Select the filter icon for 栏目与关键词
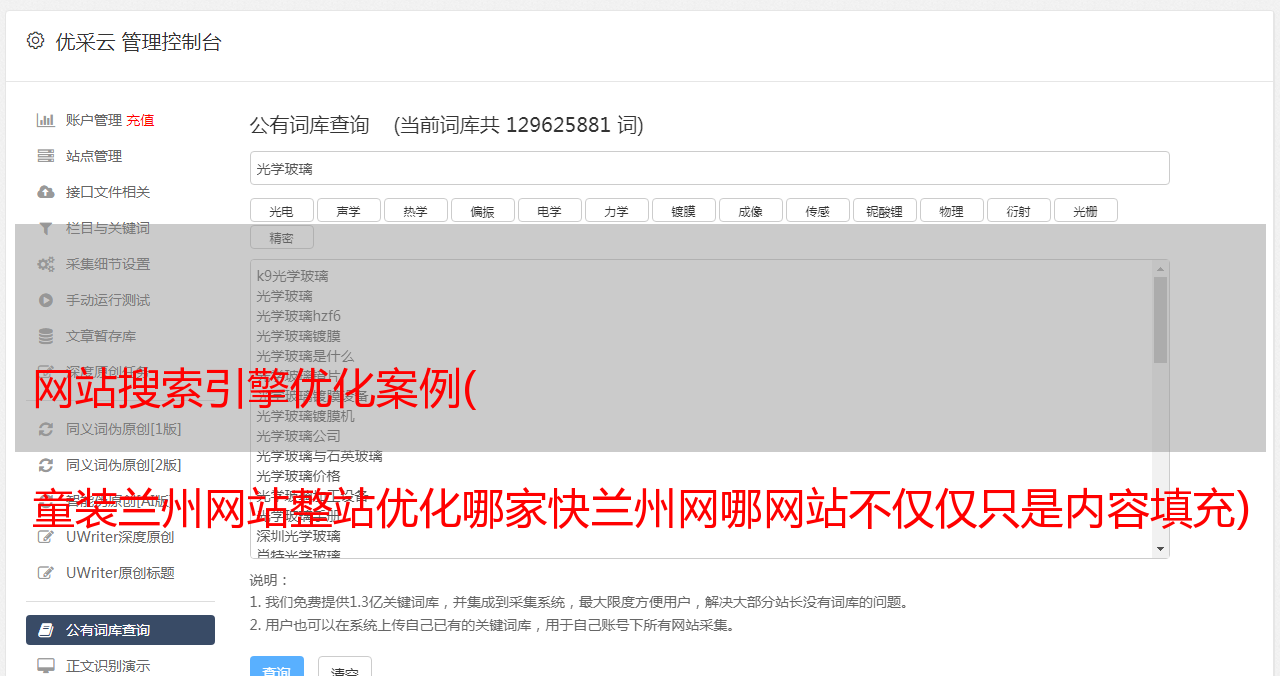The width and height of the screenshot is (1280, 676). (x=46, y=228)
